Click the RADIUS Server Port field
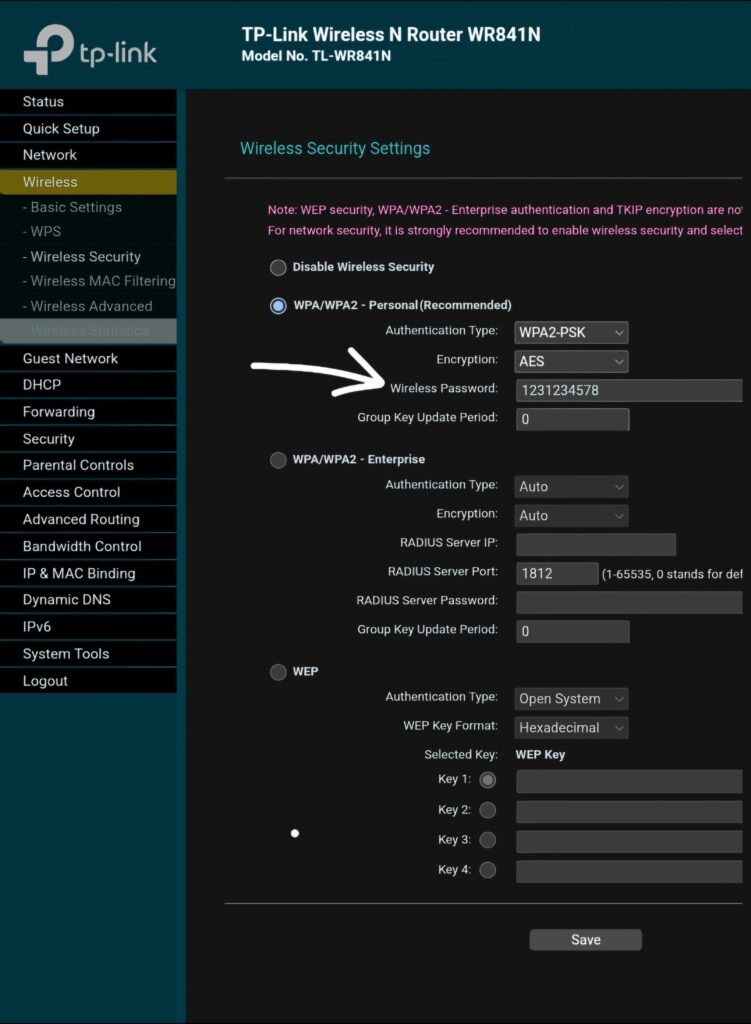The height and width of the screenshot is (1024, 751). click(x=556, y=574)
